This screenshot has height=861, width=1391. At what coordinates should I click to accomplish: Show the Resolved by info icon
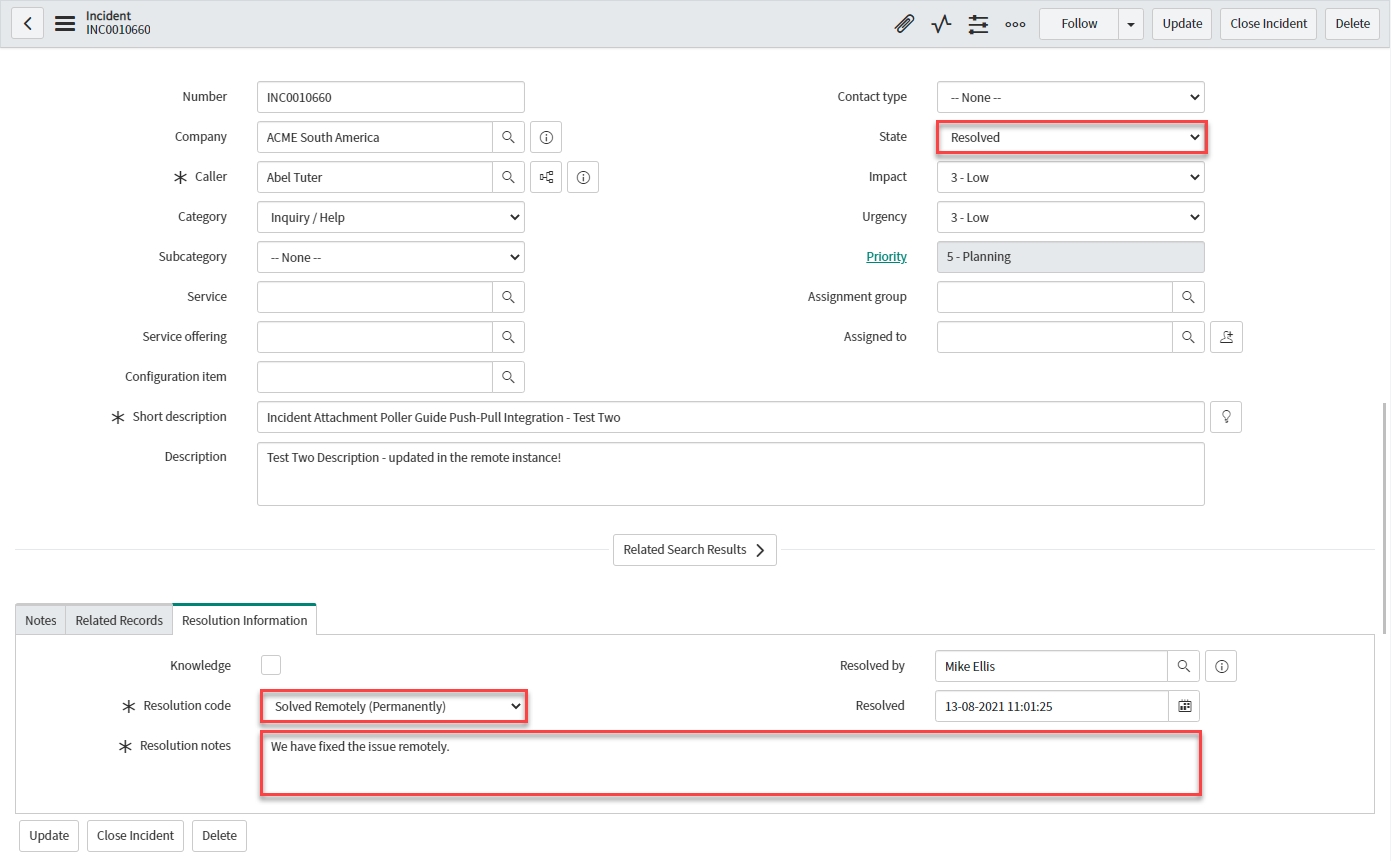pos(1221,666)
